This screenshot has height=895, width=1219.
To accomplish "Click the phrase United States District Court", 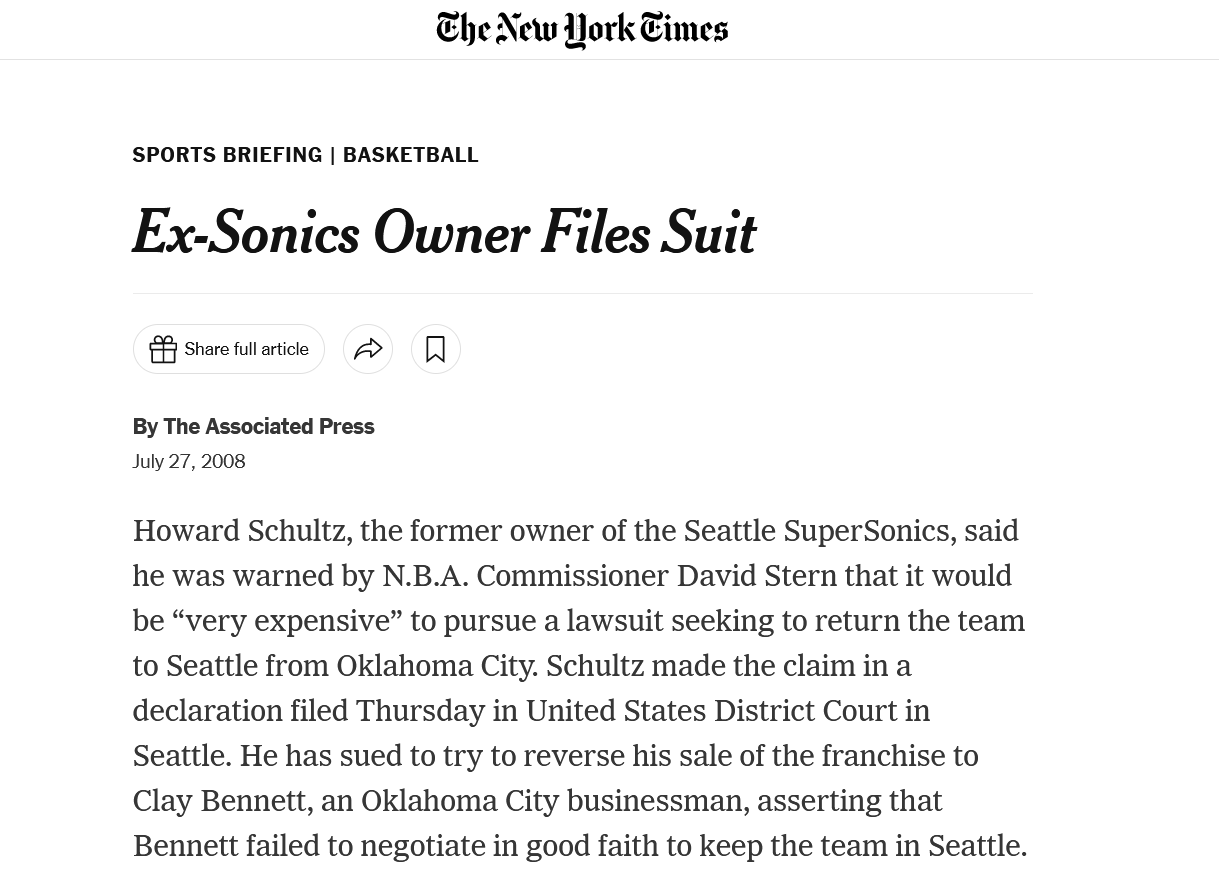I will tap(711, 711).
